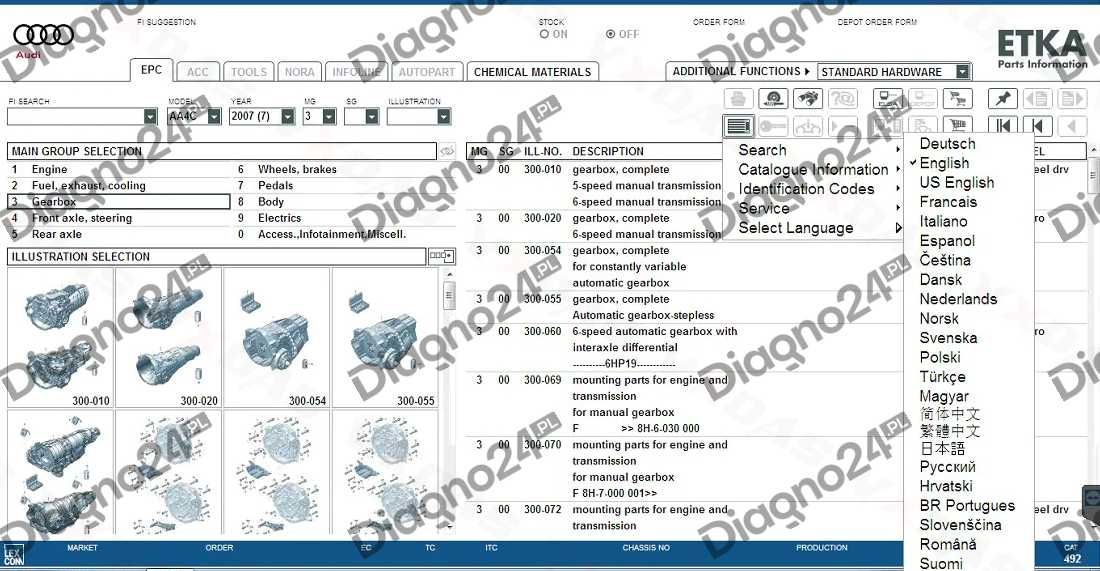Click the page-left document icon

1037,99
